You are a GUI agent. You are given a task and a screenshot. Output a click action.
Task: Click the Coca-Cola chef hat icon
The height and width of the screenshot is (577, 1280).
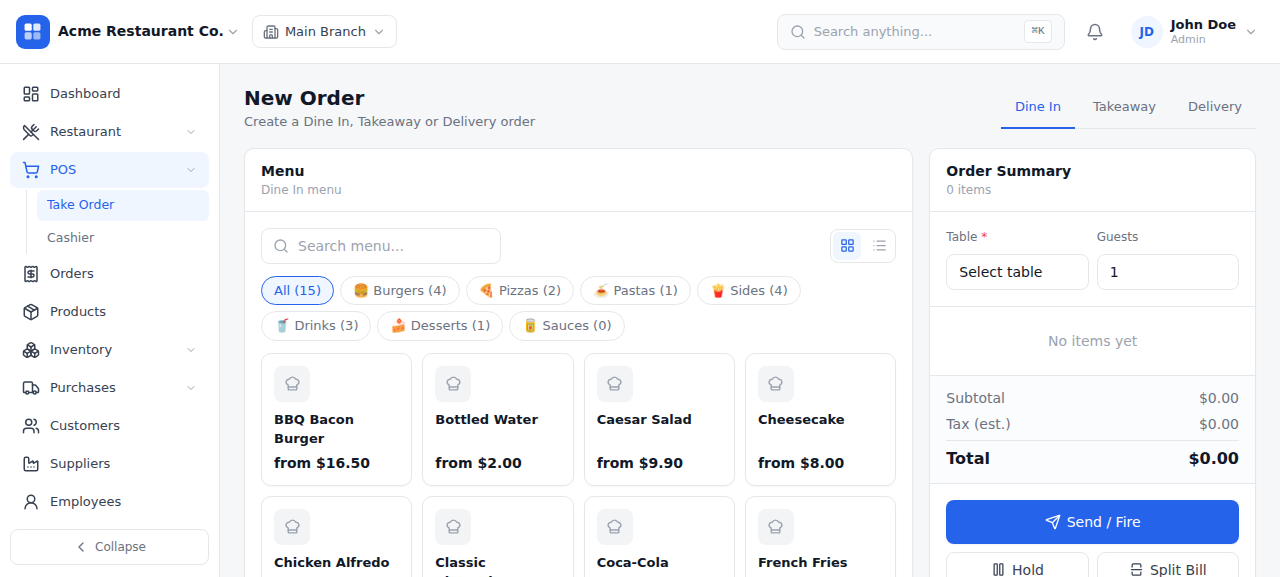pos(615,527)
